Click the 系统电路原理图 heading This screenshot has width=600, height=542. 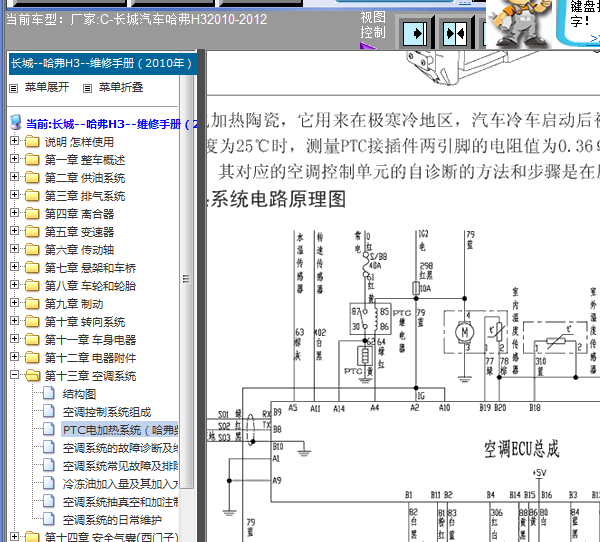[x=278, y=199]
